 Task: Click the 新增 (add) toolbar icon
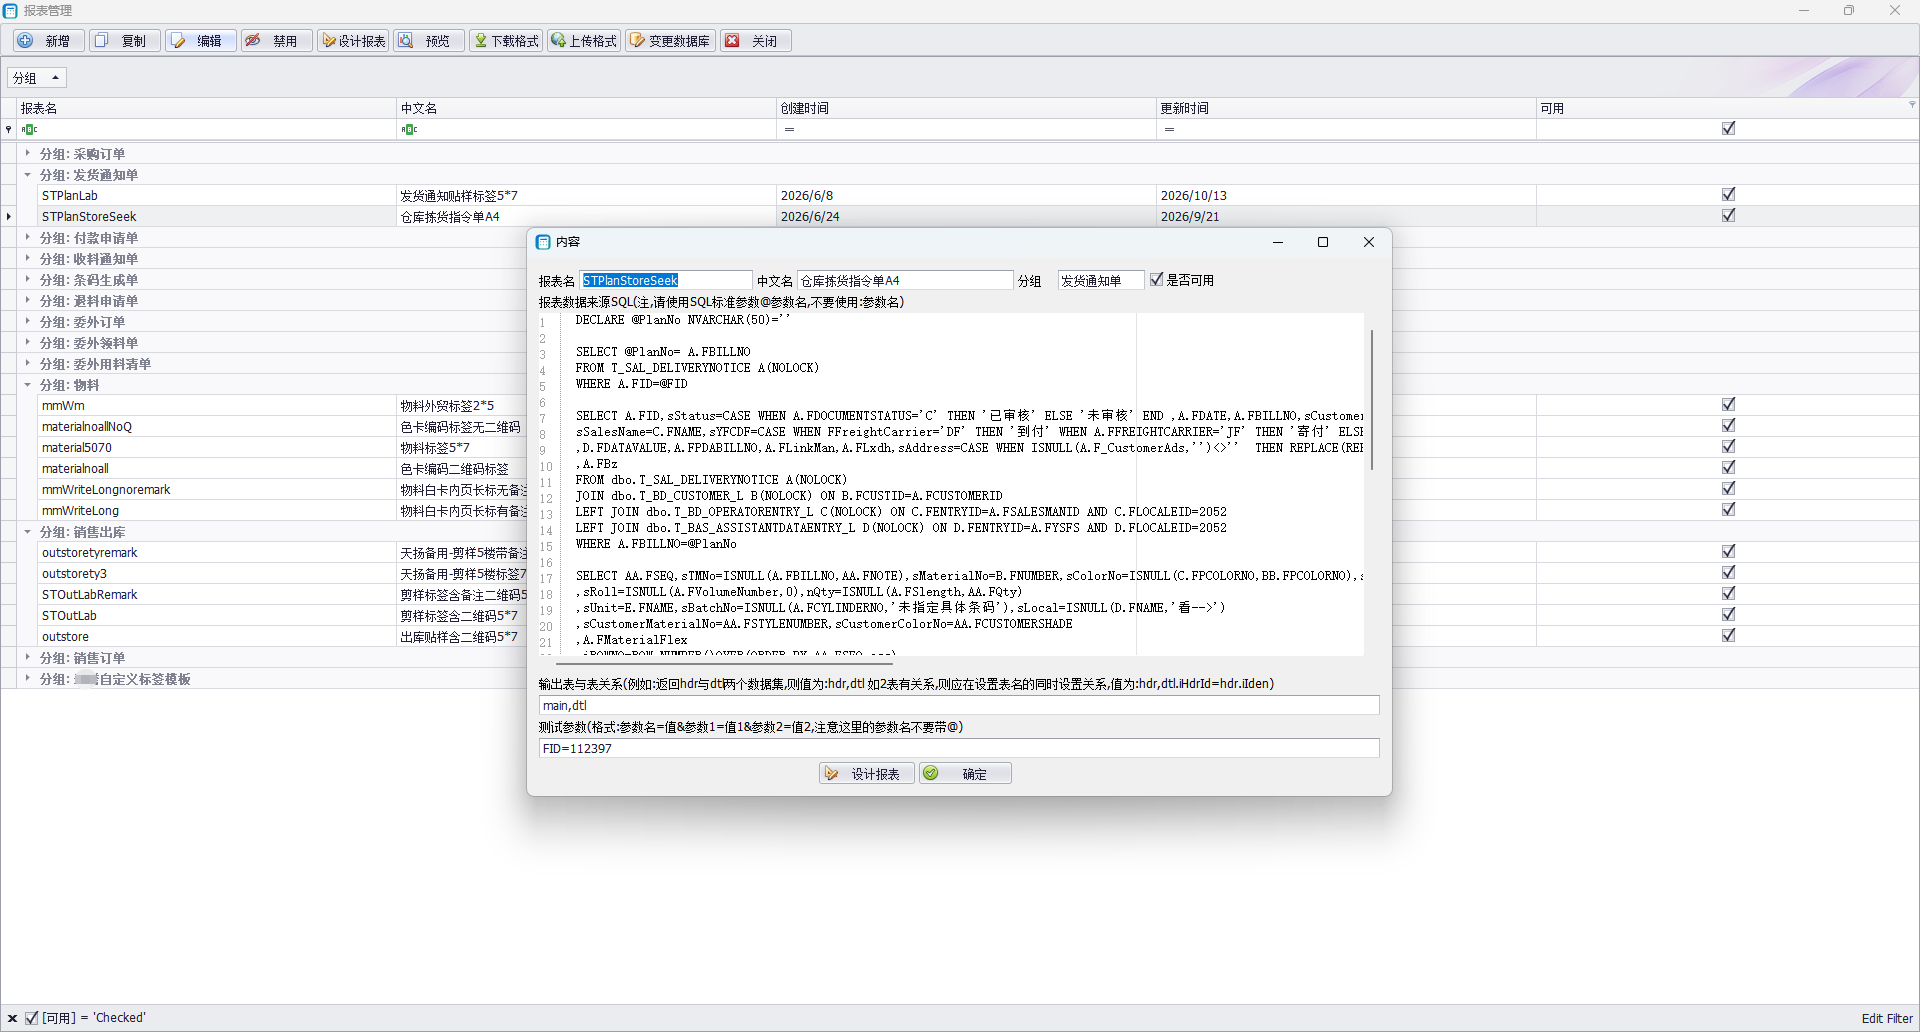[x=26, y=41]
